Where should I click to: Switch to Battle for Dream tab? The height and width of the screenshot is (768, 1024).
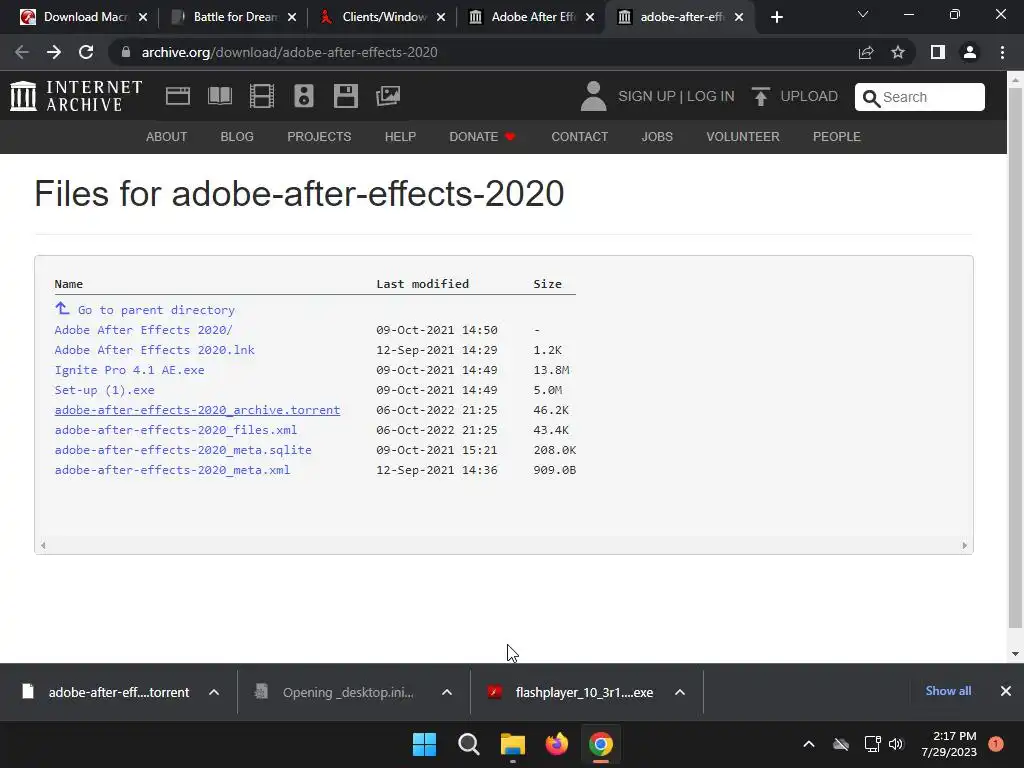pos(234,17)
